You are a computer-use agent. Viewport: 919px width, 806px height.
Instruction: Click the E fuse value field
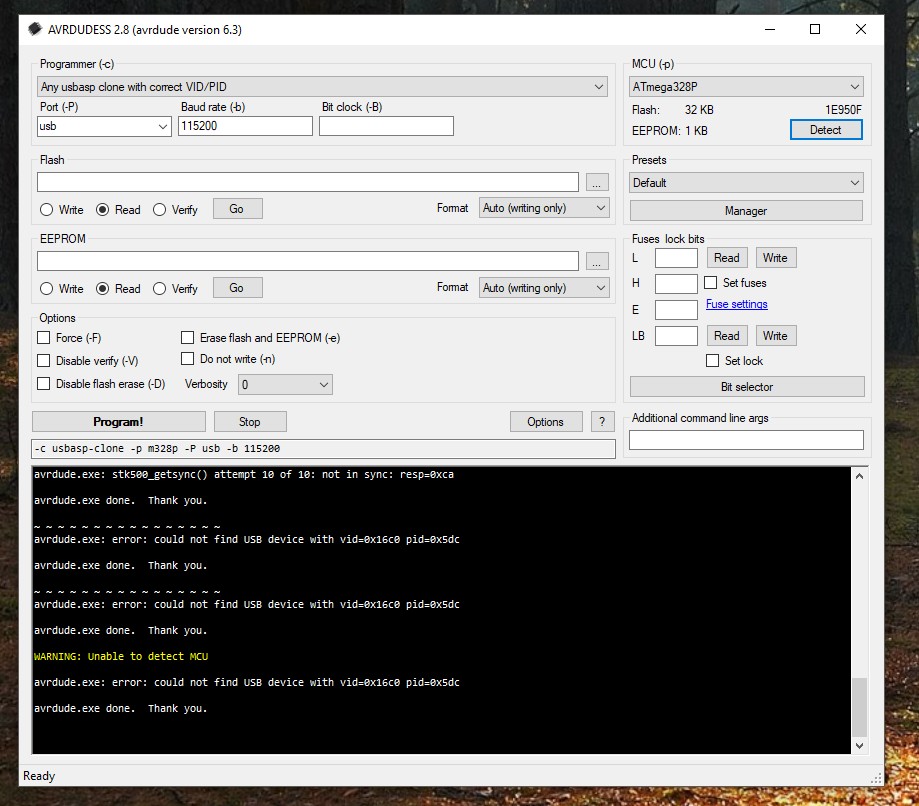pyautogui.click(x=676, y=310)
